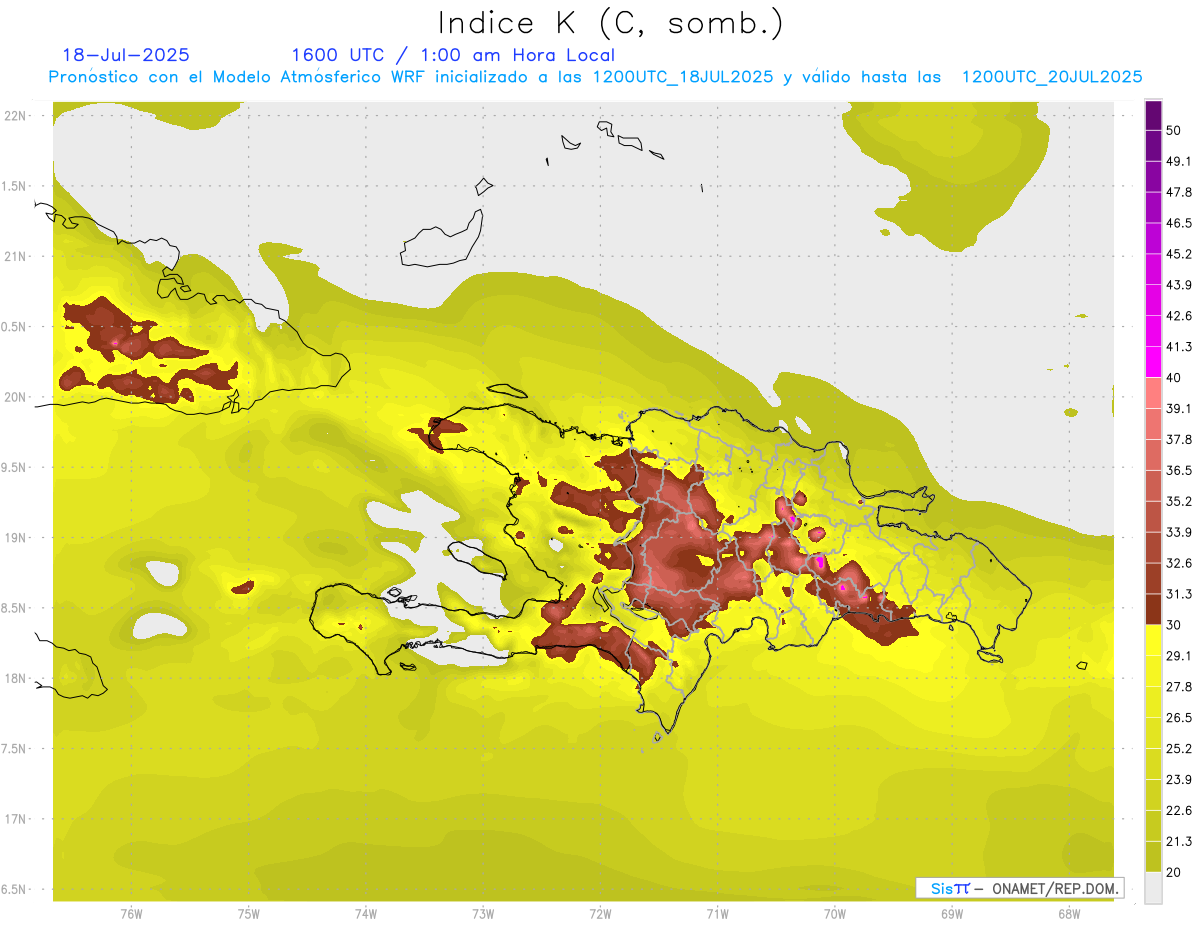This screenshot has height=927, width=1200.
Task: Click the "21N" latitude label
Action: [x=16, y=256]
